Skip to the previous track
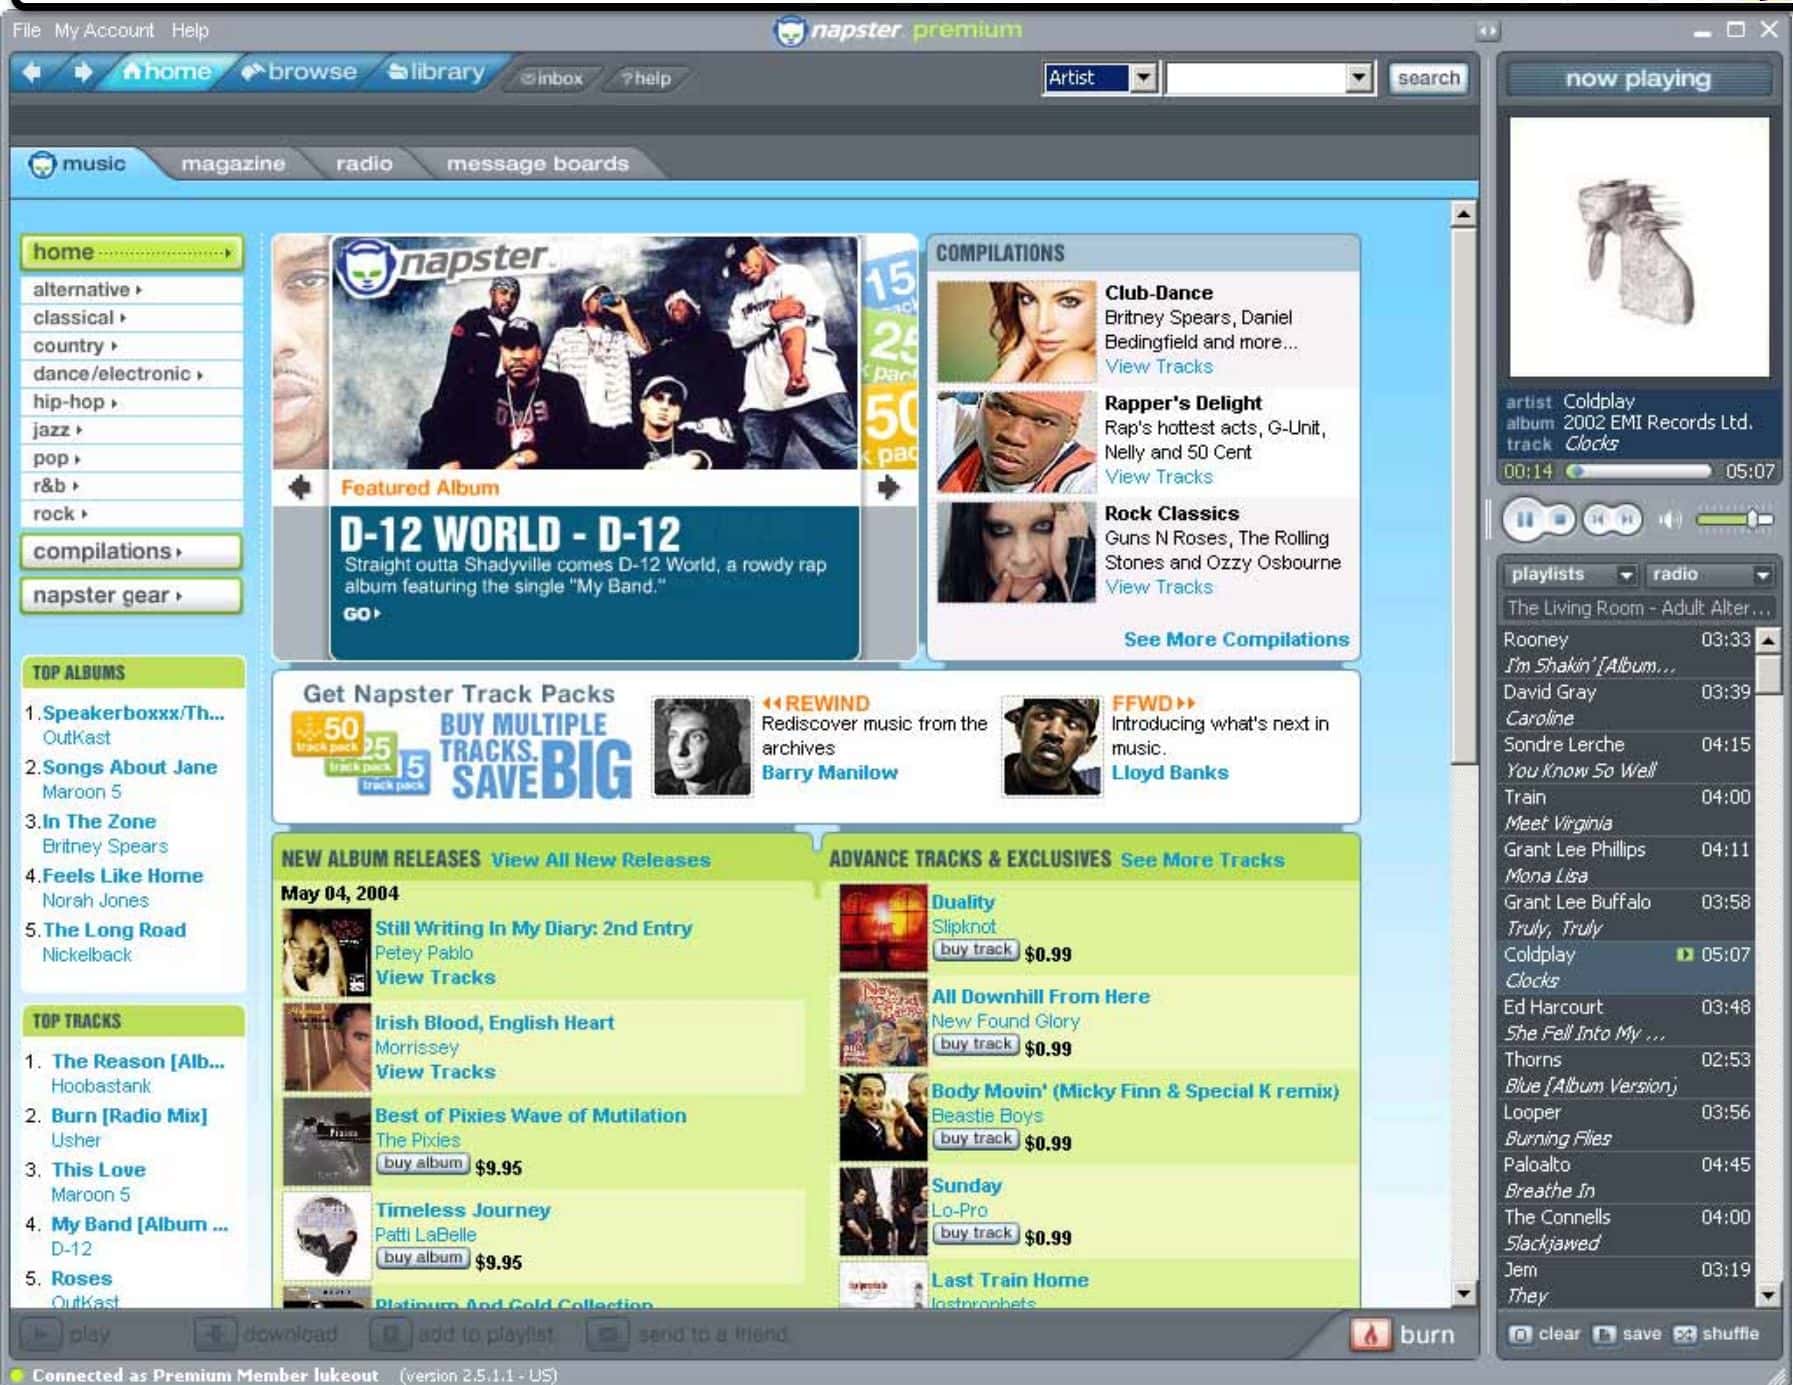The width and height of the screenshot is (1793, 1385). [x=1598, y=519]
